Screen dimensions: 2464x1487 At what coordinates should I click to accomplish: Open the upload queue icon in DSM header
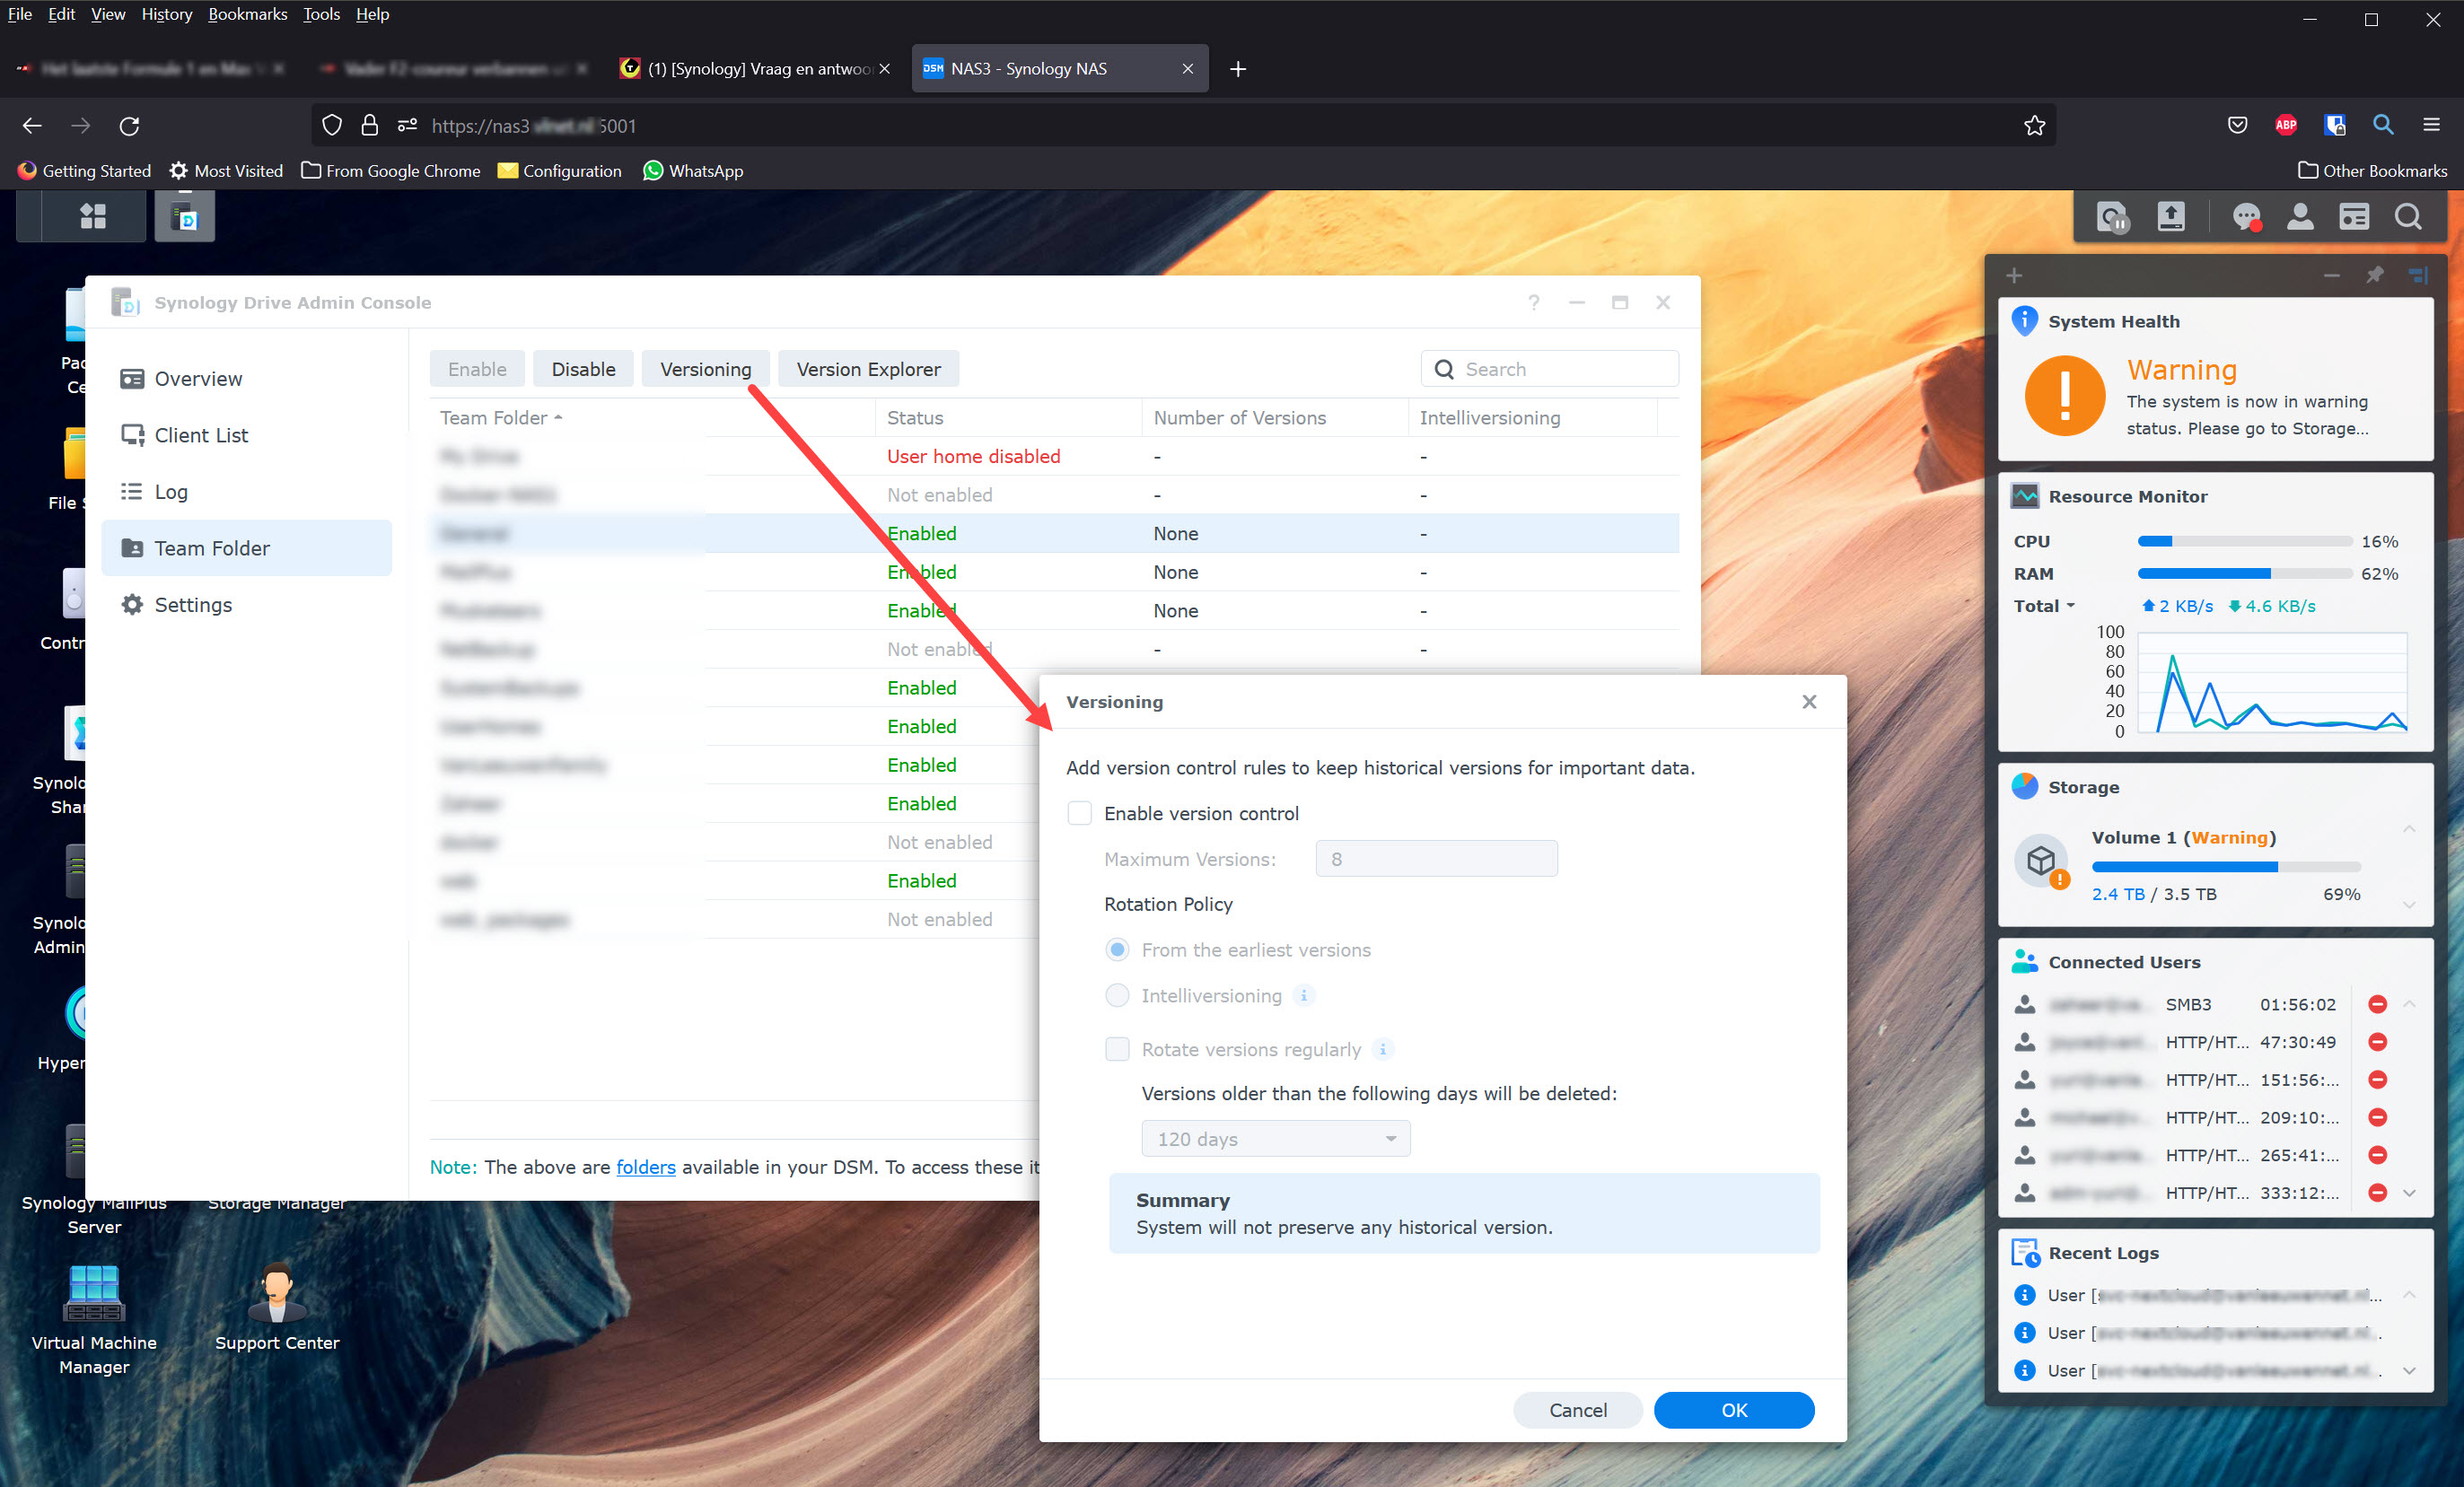[2171, 217]
